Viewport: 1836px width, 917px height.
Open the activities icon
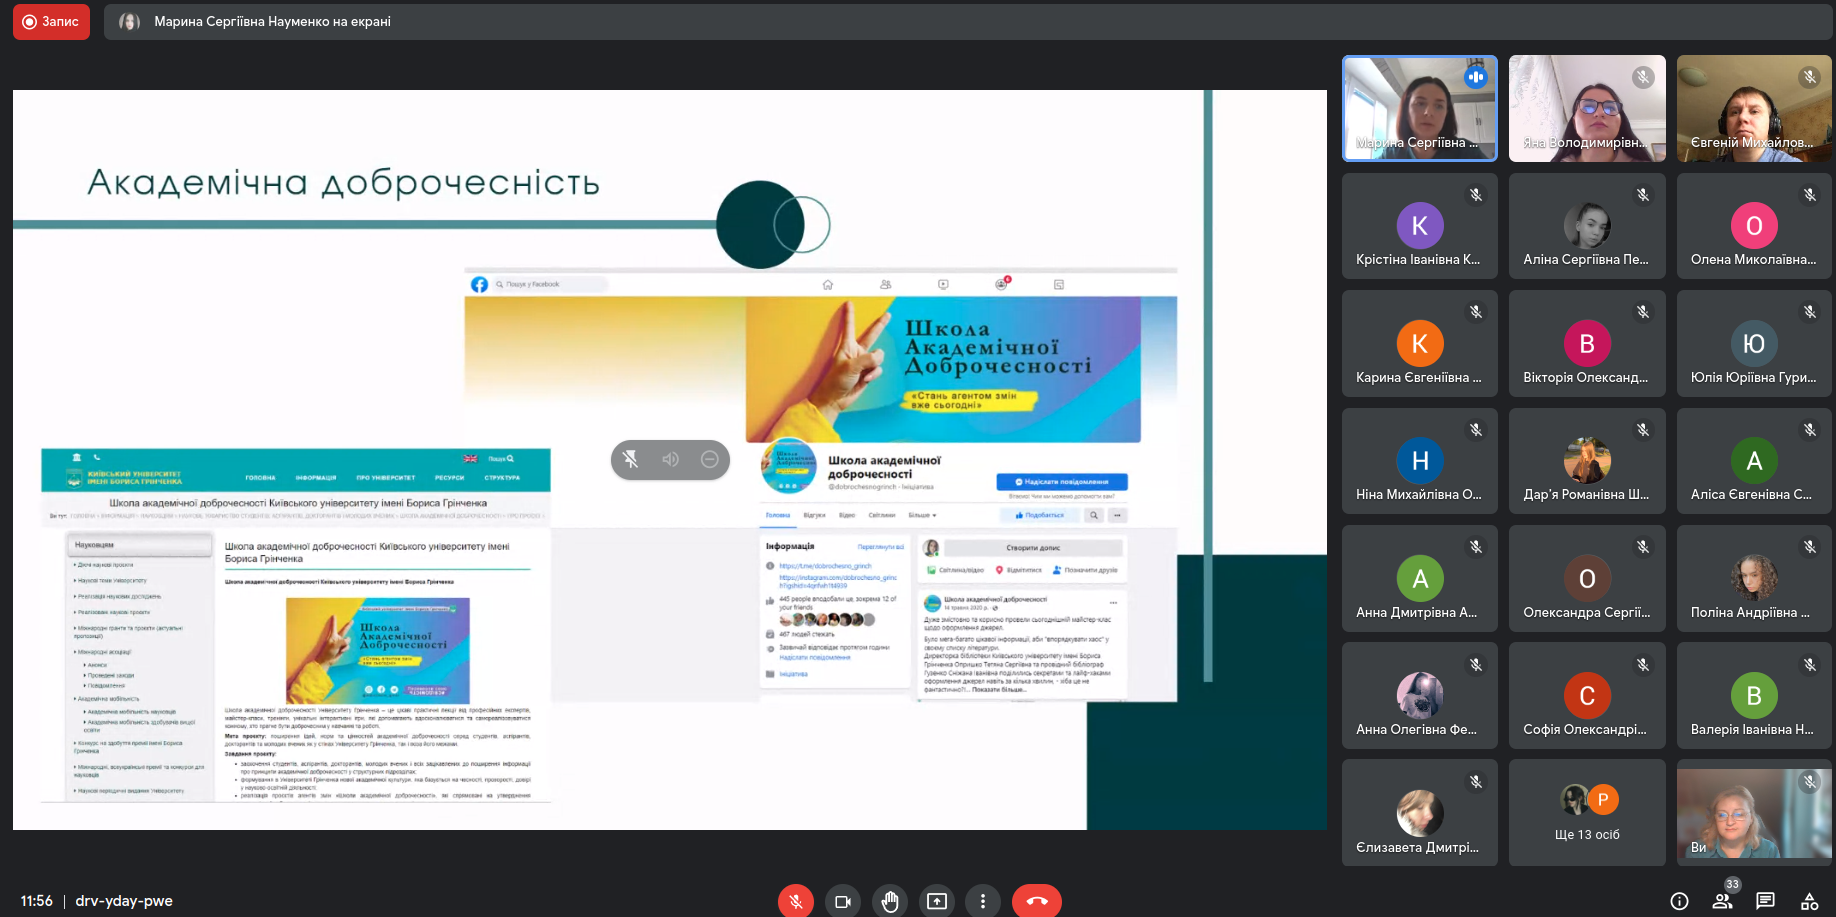(x=1809, y=901)
